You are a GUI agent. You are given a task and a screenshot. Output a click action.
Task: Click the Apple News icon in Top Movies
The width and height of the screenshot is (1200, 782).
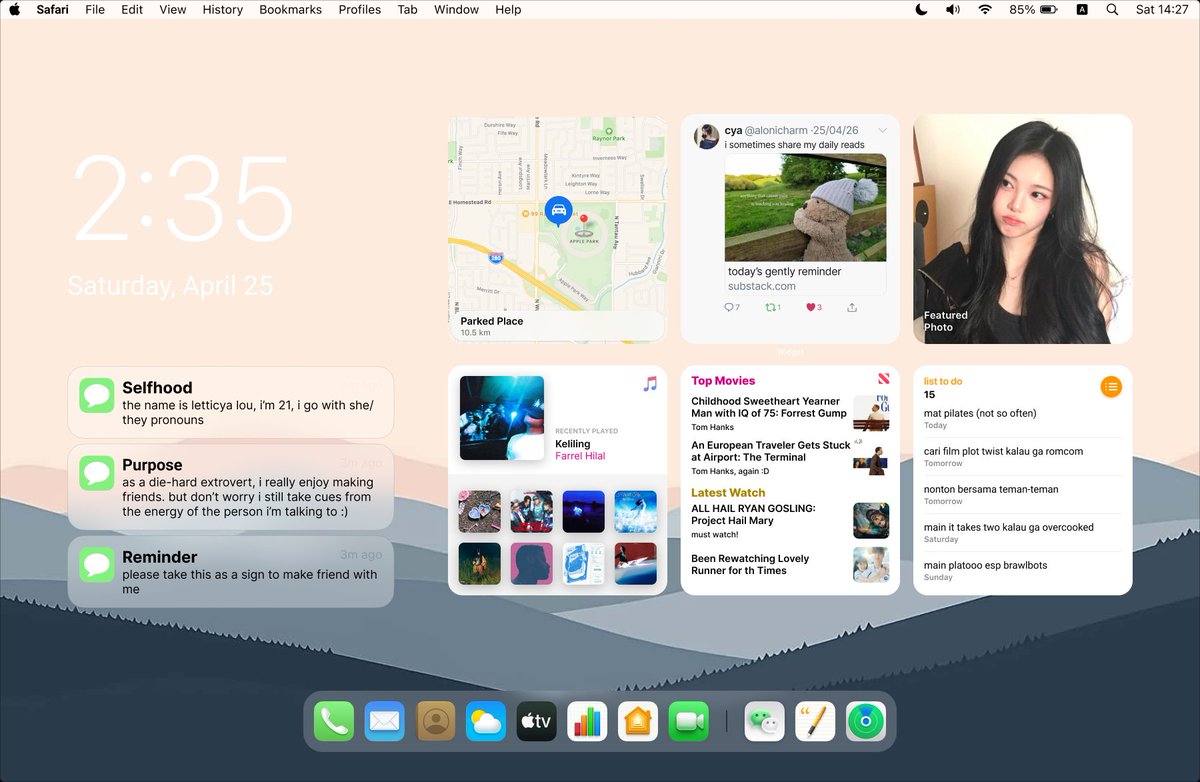884,379
